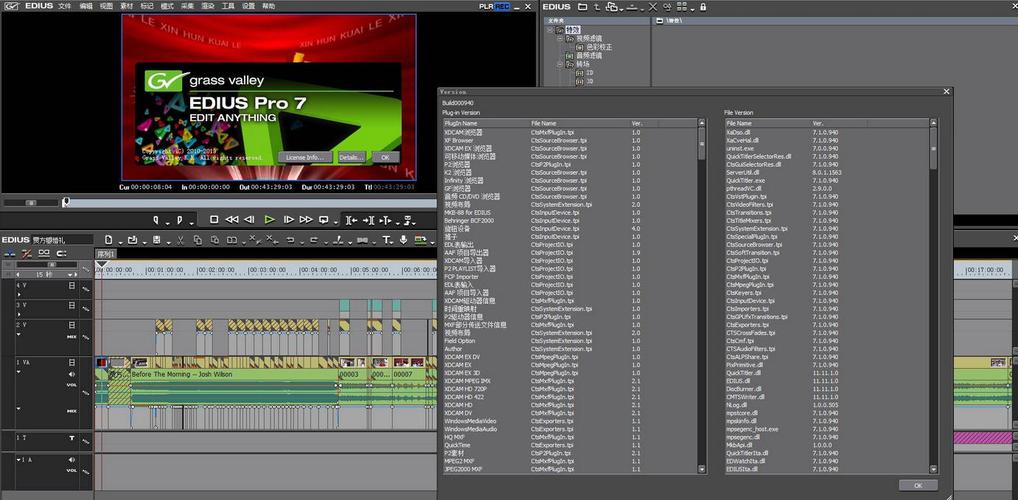Screen dimensions: 1018x500
Task: Click the Redo icon
Action: click(314, 240)
